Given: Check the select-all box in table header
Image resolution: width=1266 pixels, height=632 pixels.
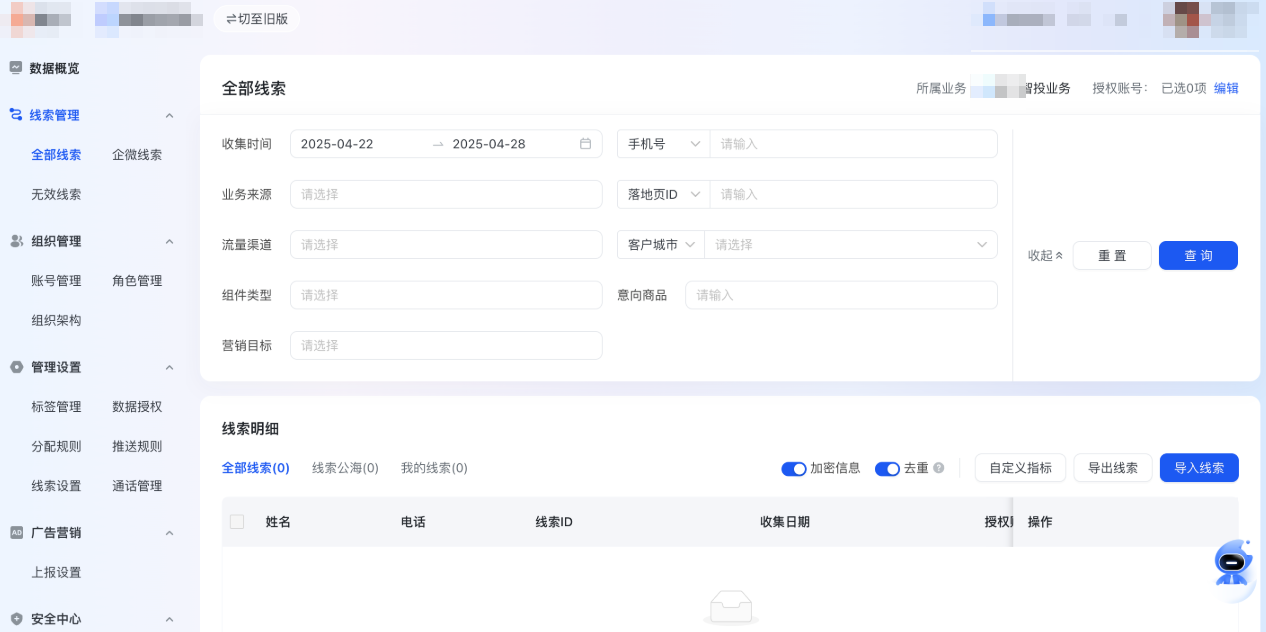Looking at the screenshot, I should tap(236, 521).
